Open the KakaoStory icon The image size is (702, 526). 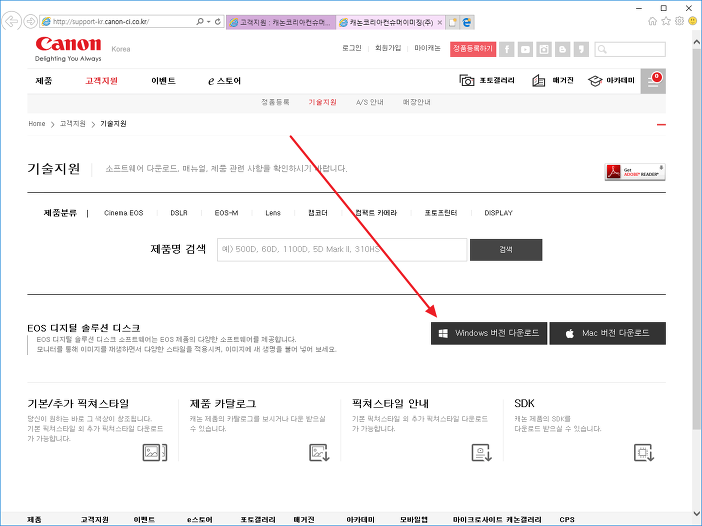[x=581, y=49]
